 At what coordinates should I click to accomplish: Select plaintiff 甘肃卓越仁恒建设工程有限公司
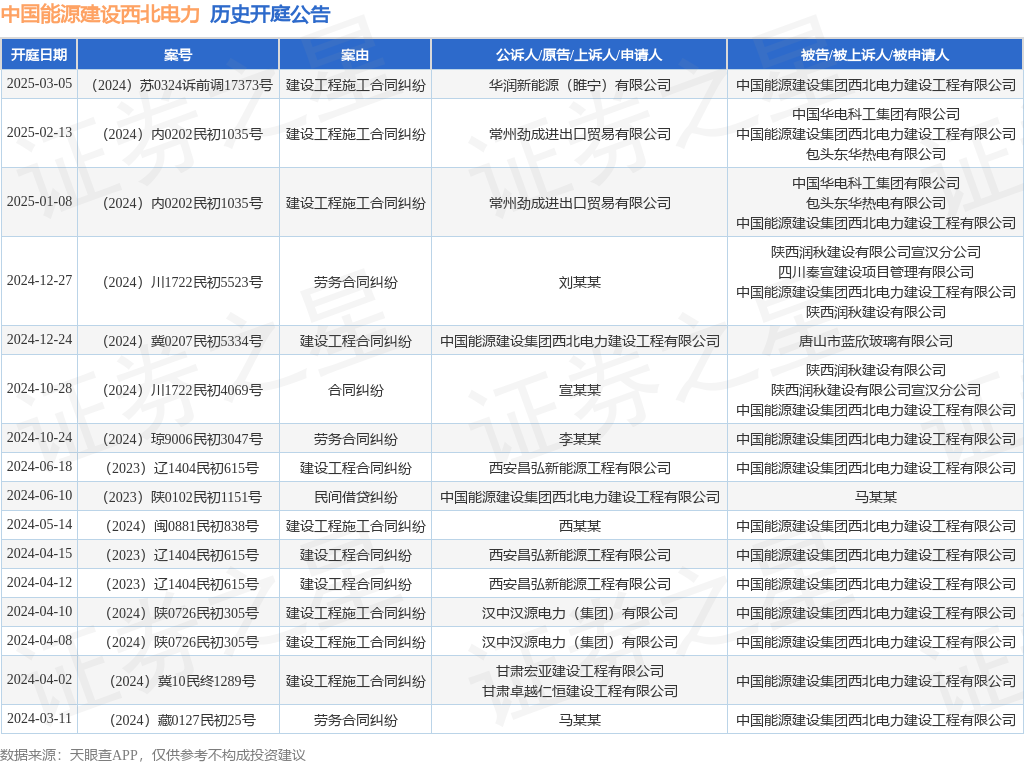click(579, 691)
